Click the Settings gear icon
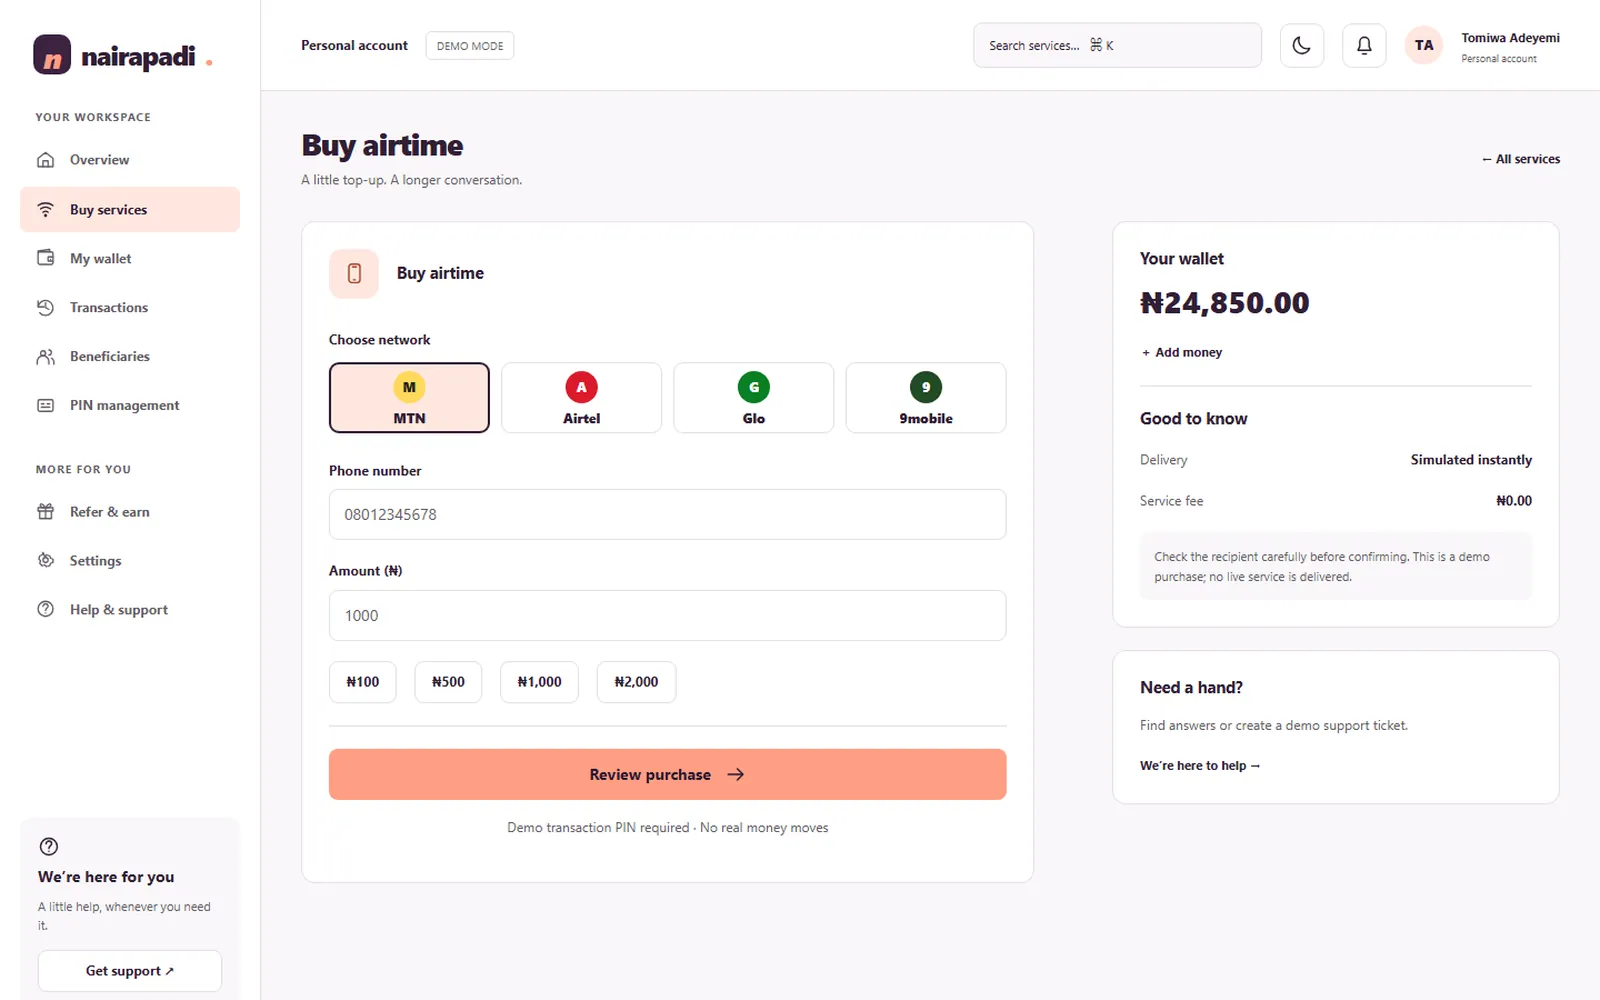The image size is (1600, 1000). pos(46,561)
